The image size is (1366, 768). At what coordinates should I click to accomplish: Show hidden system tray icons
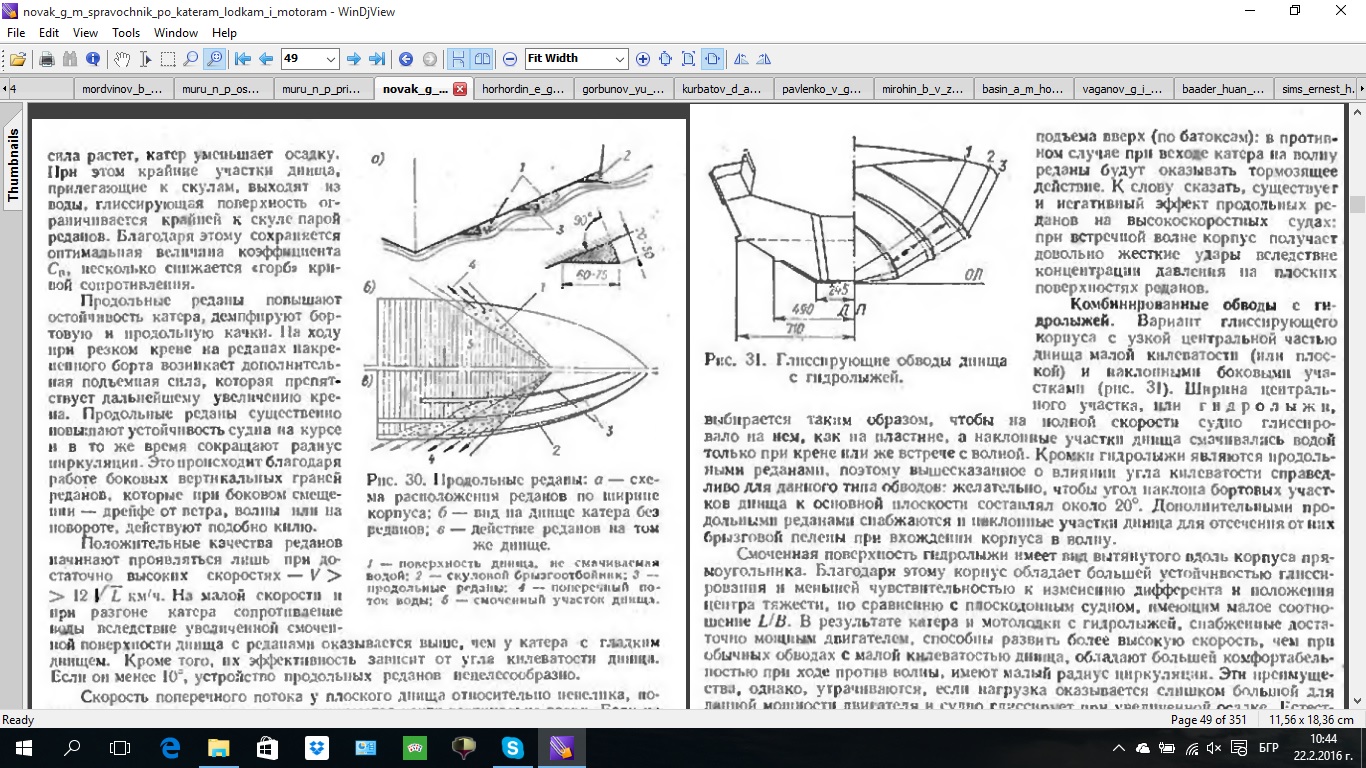1119,748
